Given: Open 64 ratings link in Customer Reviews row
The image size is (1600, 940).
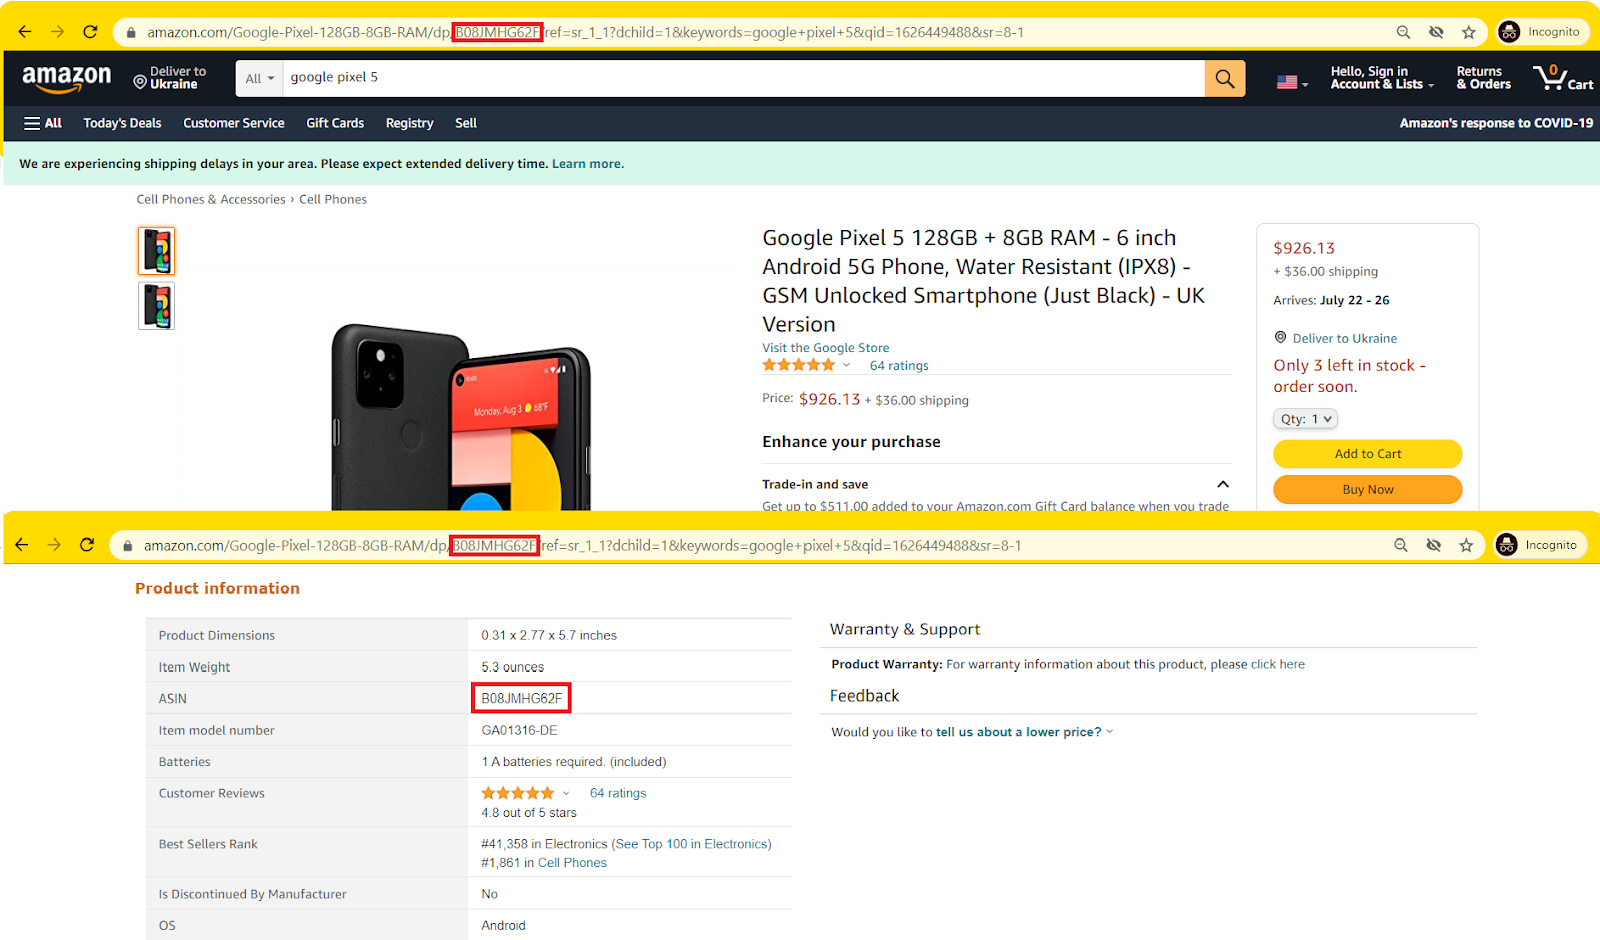Looking at the screenshot, I should click(x=618, y=793).
